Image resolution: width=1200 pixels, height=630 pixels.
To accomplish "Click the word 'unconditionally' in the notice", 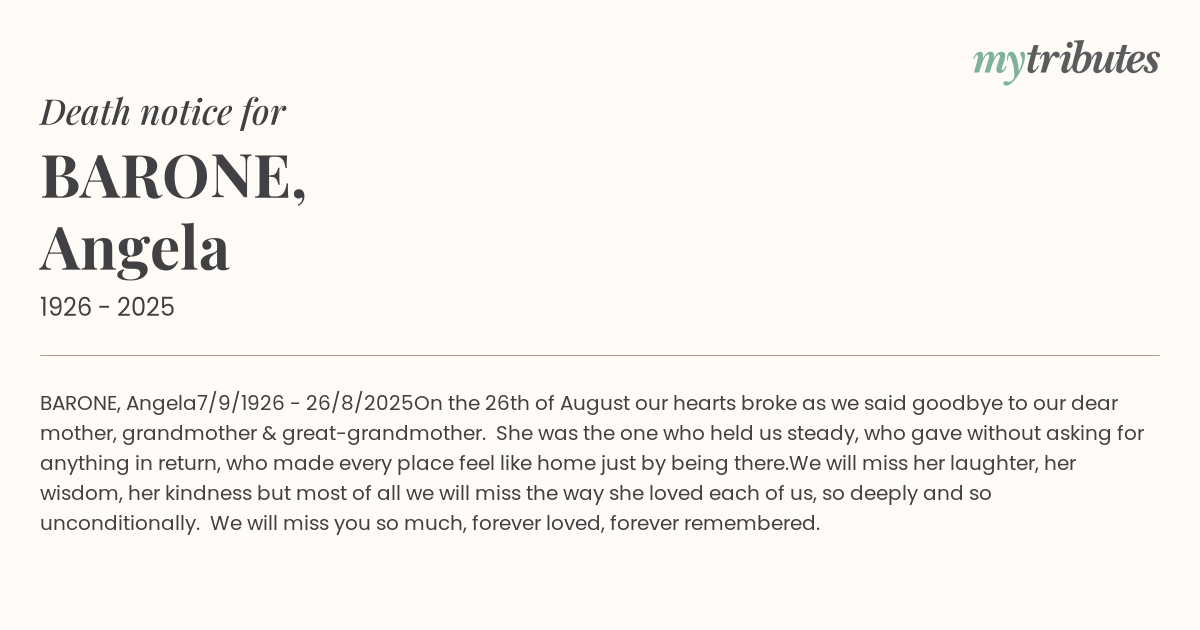I will pos(117,523).
